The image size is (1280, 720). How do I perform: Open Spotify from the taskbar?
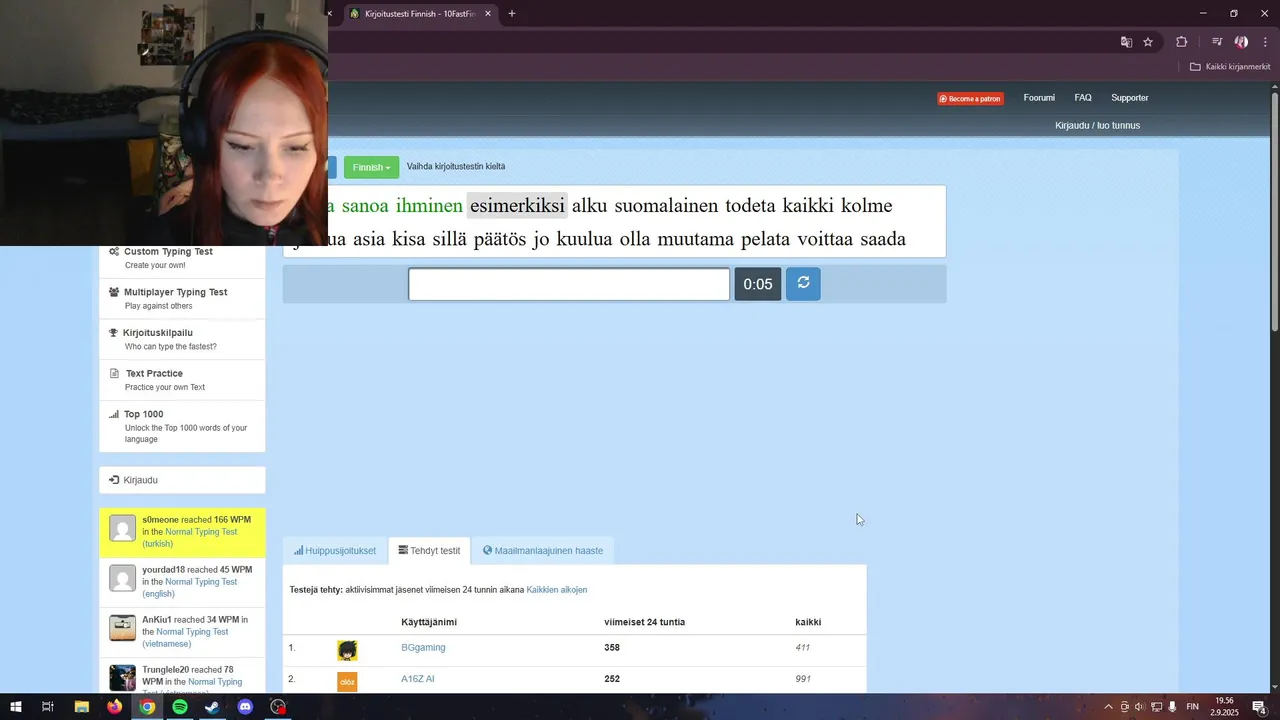coord(180,707)
